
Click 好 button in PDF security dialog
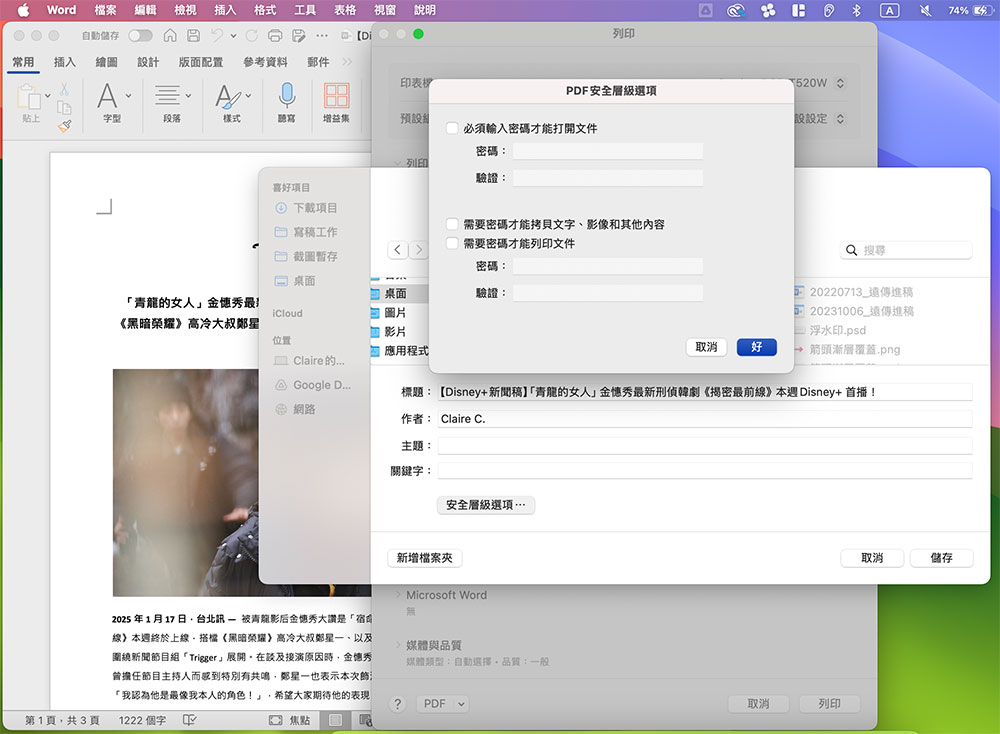tap(756, 347)
